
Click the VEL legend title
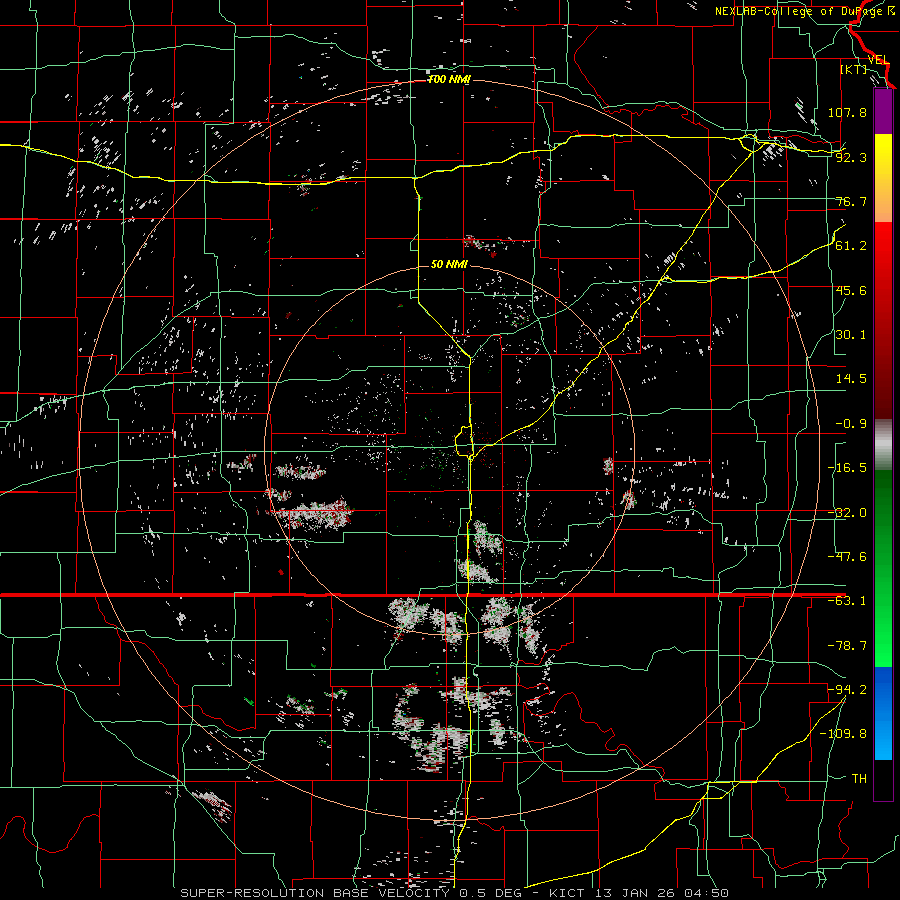click(x=878, y=60)
